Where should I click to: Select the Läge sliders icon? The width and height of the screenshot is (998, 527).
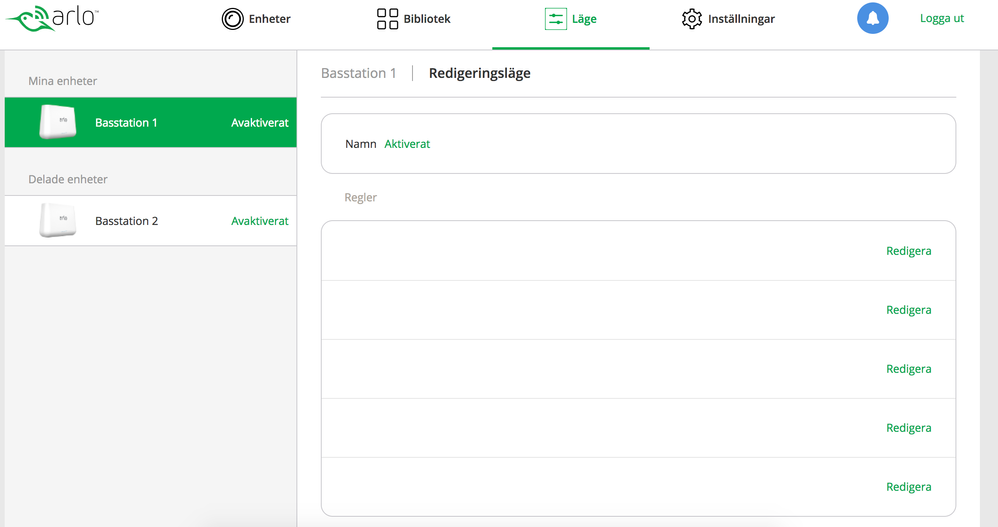[x=556, y=19]
